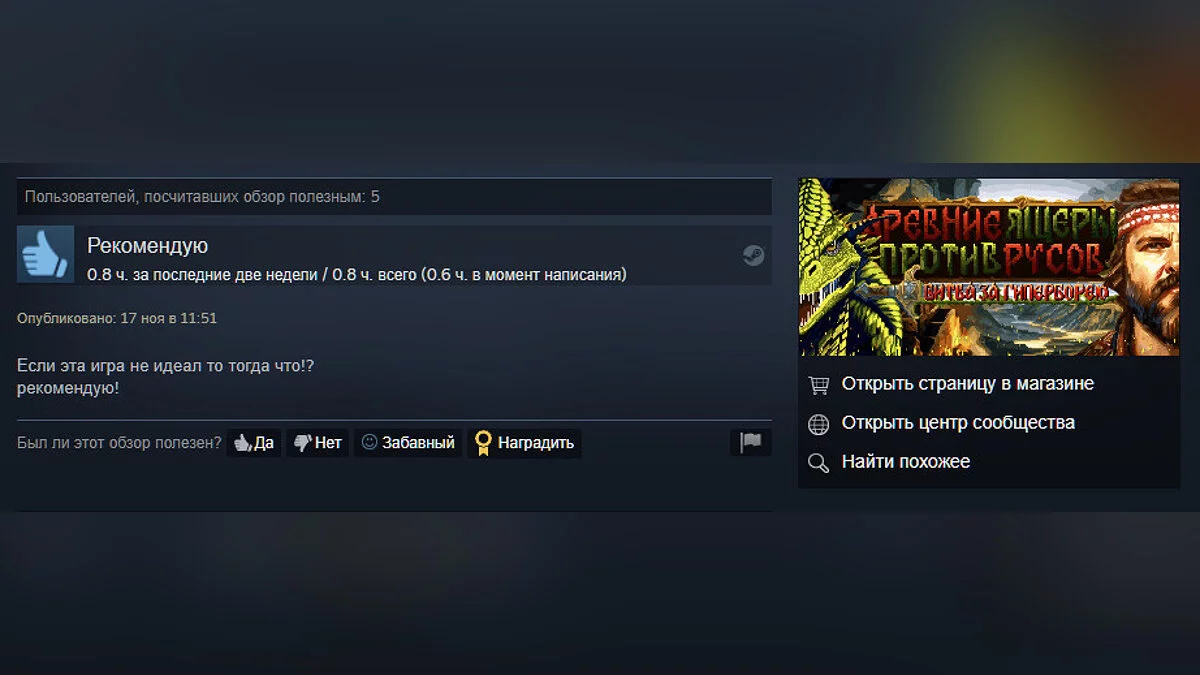This screenshot has width=1200, height=675.
Task: Select the Найти похожее link
Action: point(906,462)
